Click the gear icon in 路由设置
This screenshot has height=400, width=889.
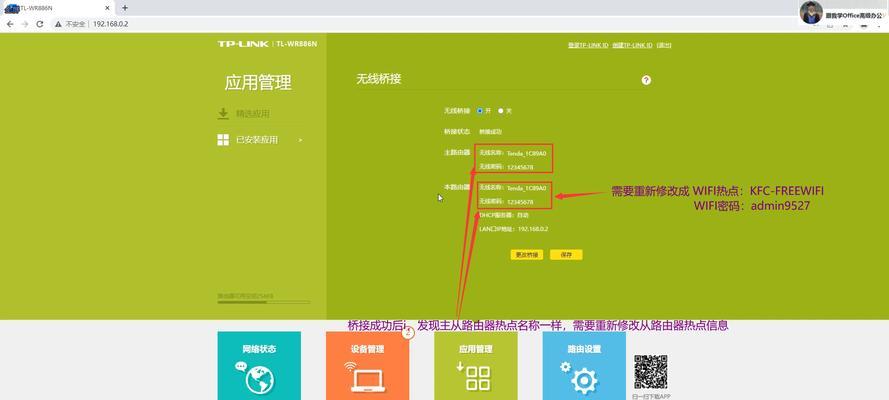coord(584,381)
